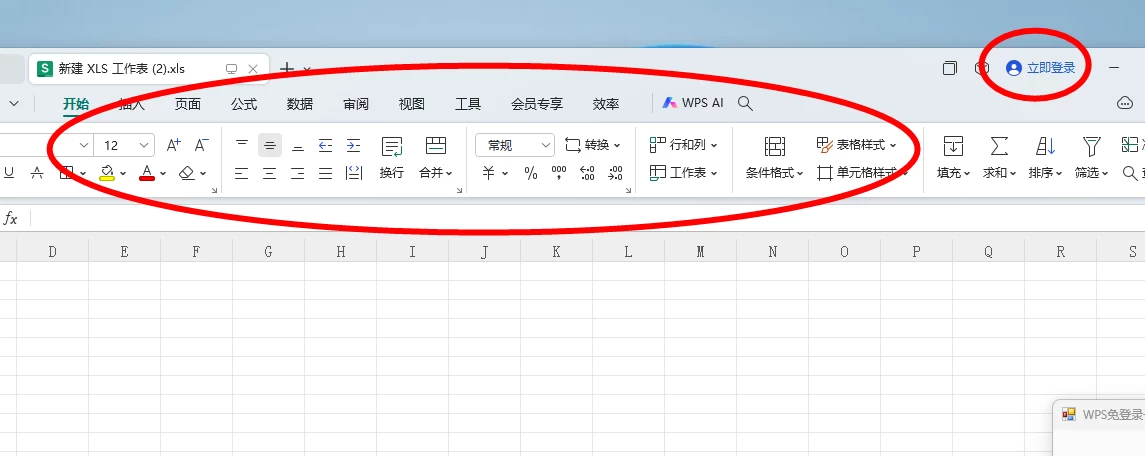1145x456 pixels.
Task: Apply the currency ¥ format icon
Action: 489,173
